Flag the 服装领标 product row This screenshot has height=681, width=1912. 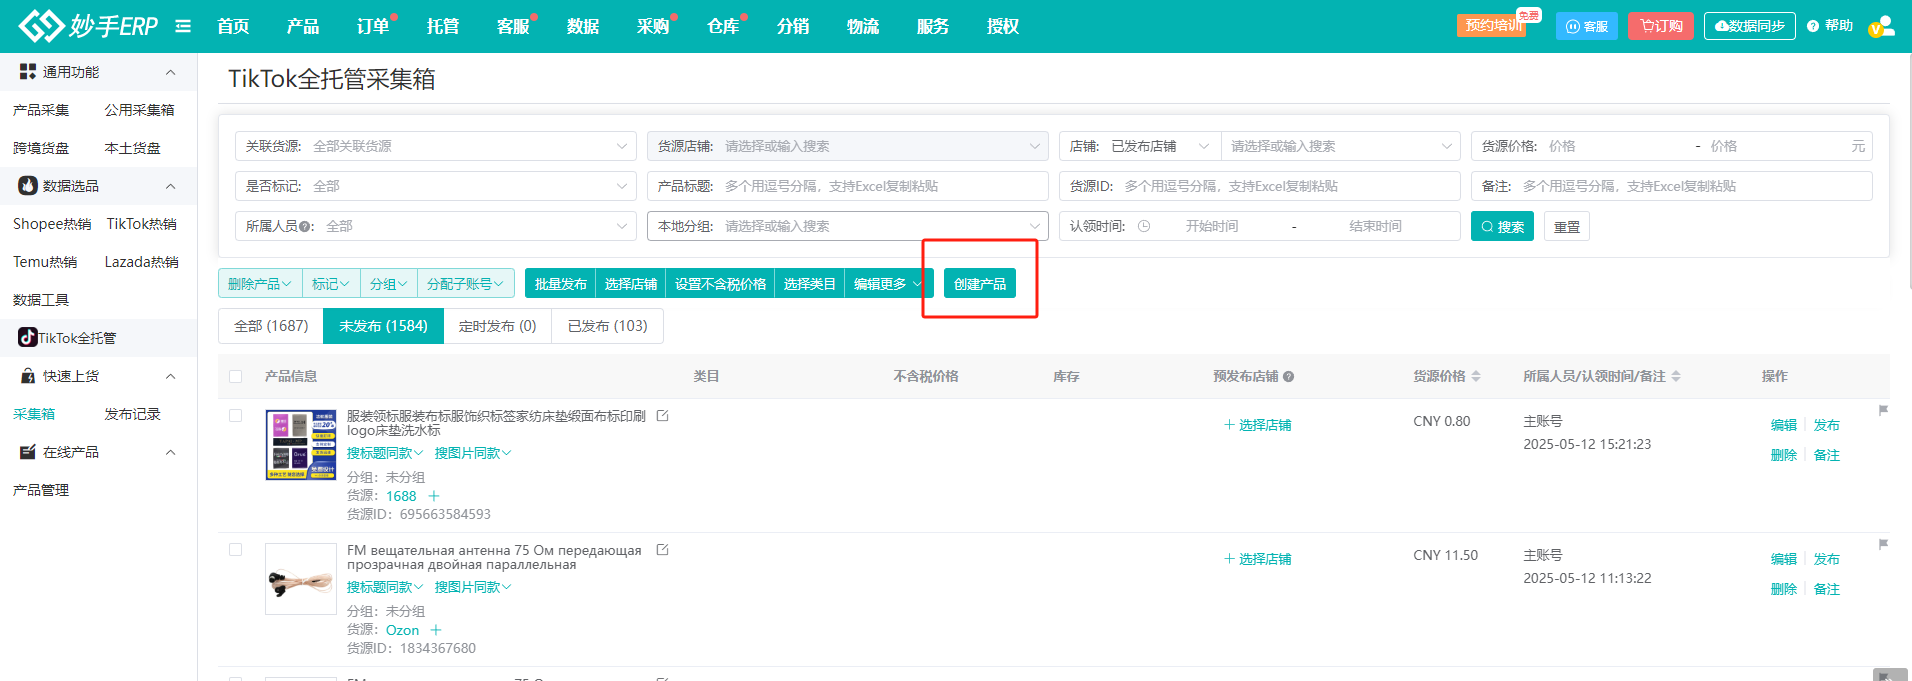tap(1883, 410)
